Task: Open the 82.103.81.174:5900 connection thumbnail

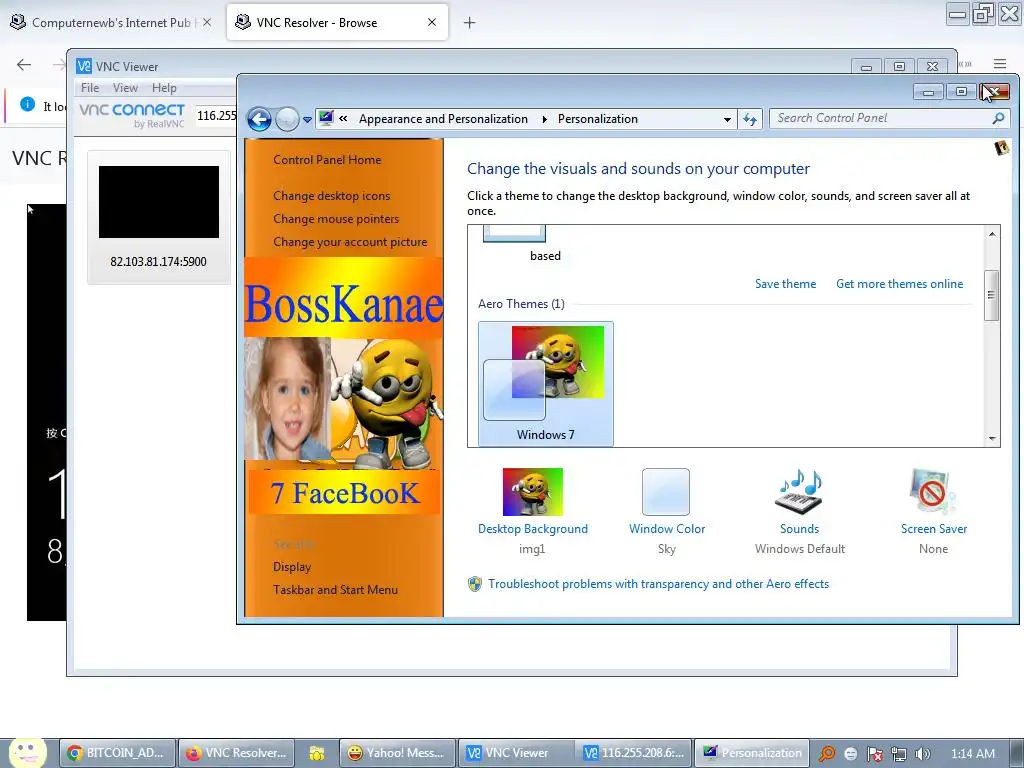Action: point(159,217)
